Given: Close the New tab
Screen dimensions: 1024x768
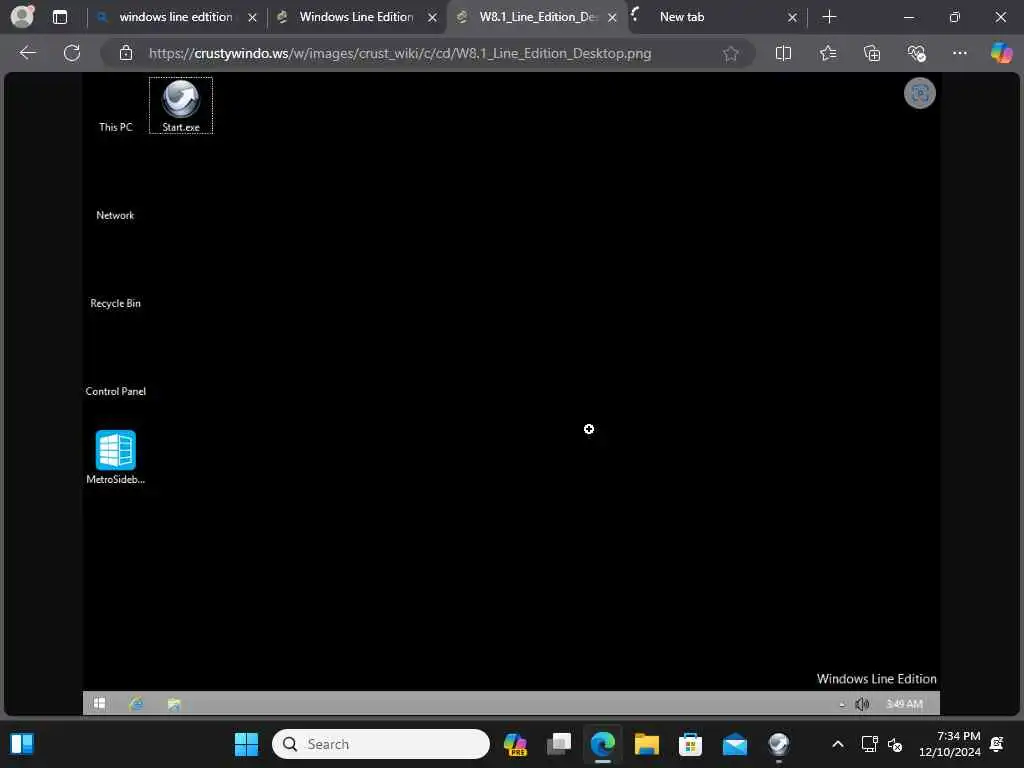Looking at the screenshot, I should [x=792, y=18].
